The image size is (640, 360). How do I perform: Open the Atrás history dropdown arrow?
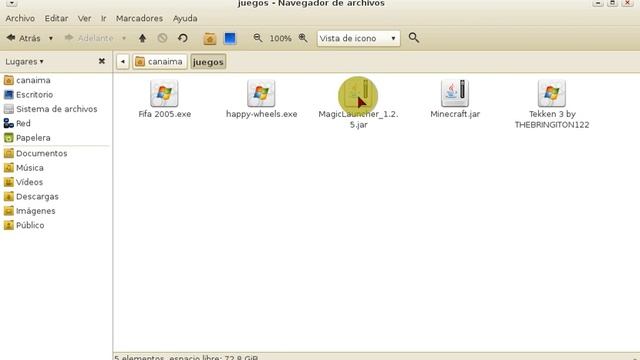pyautogui.click(x=51, y=38)
